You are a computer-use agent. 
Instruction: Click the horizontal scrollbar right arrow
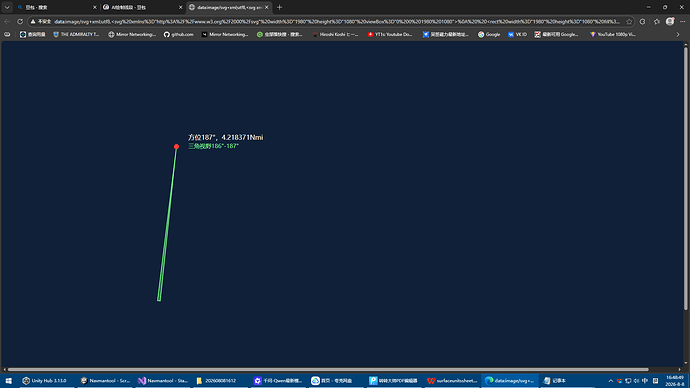[x=679, y=370]
